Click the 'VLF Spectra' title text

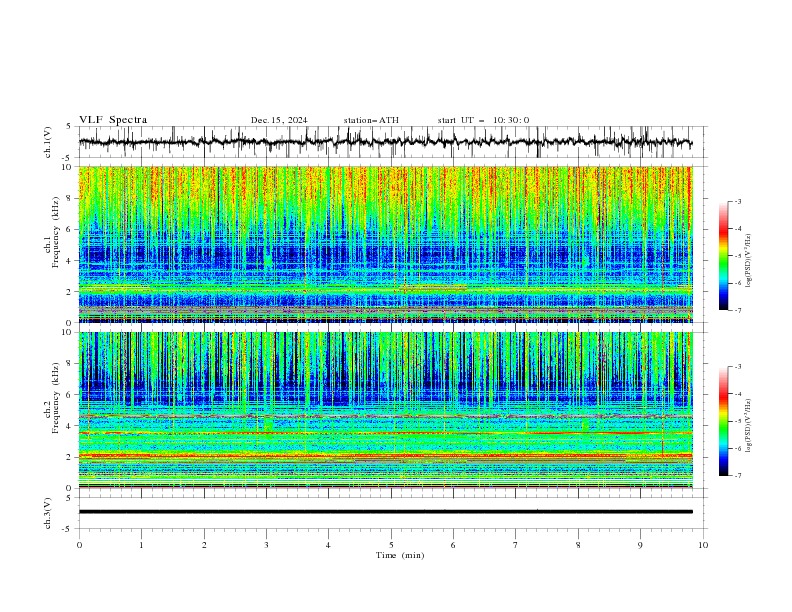(x=113, y=120)
